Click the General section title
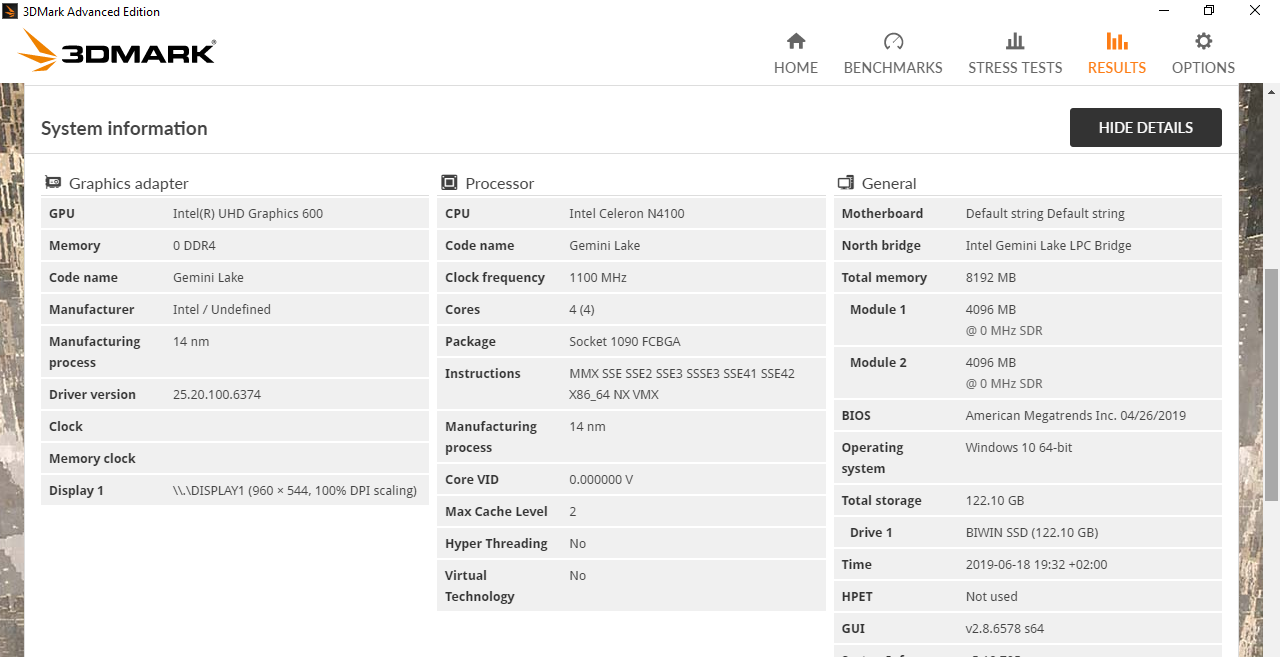 [889, 183]
